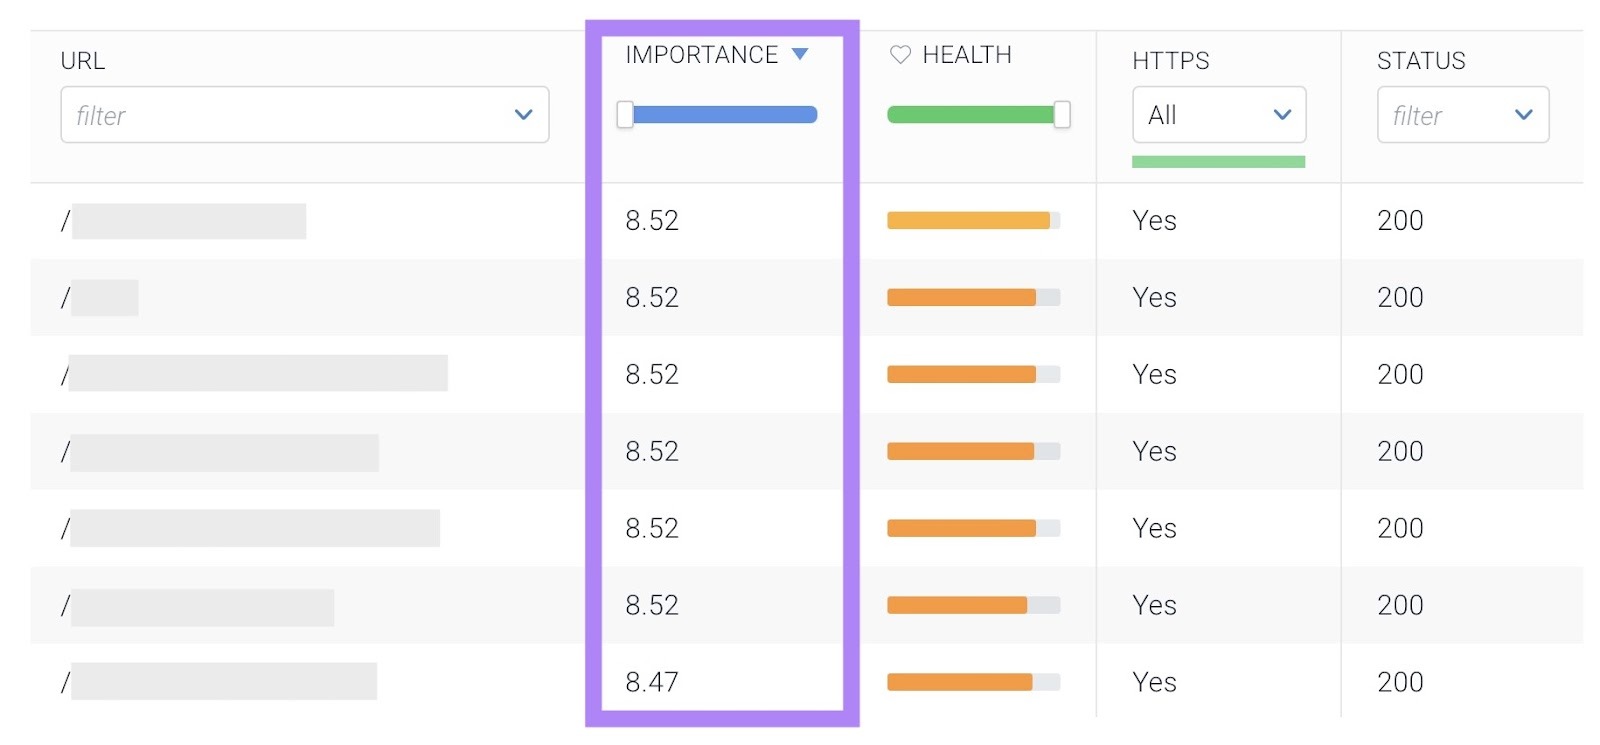Click the Yes value in the first row

click(1153, 220)
